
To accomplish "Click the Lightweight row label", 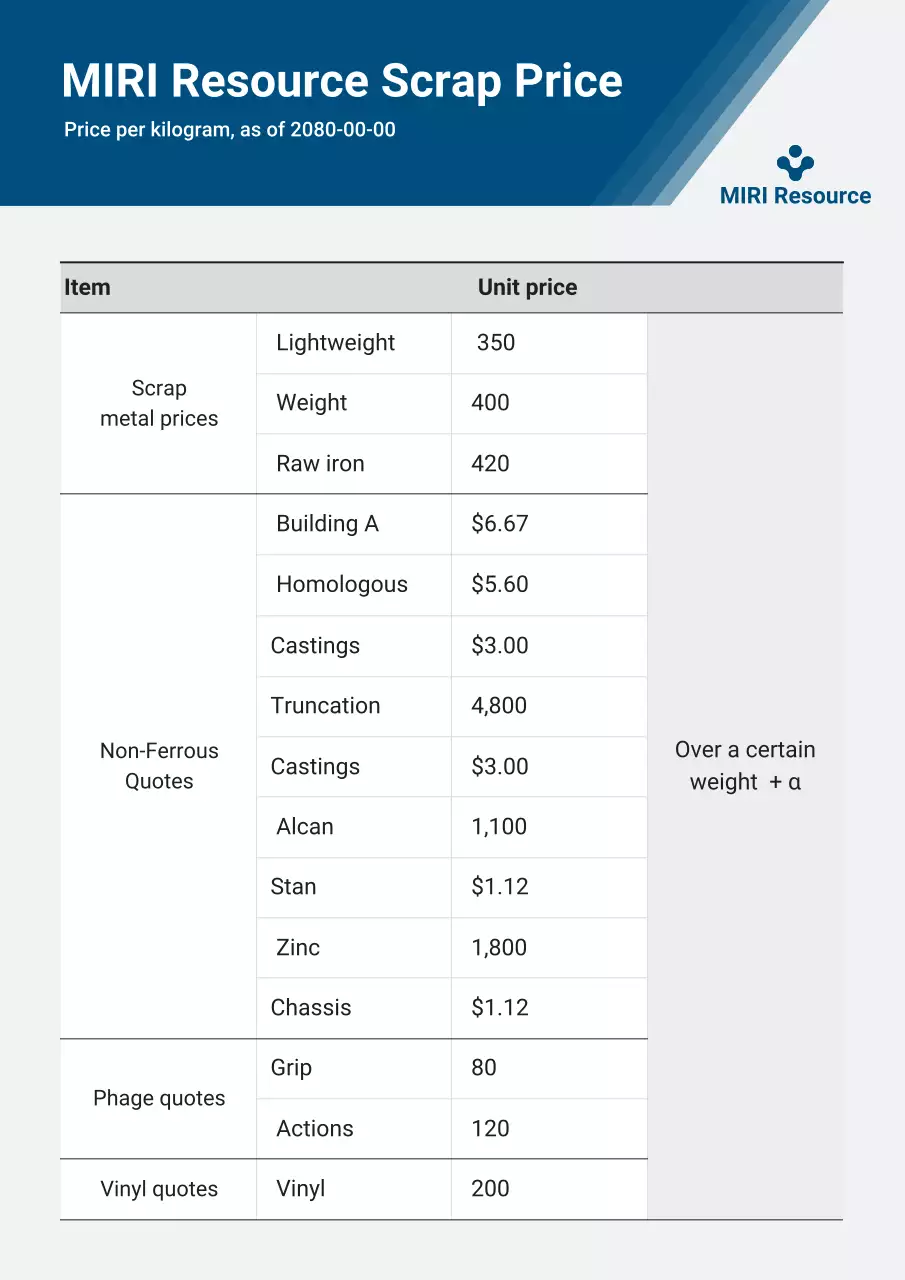I will (335, 343).
